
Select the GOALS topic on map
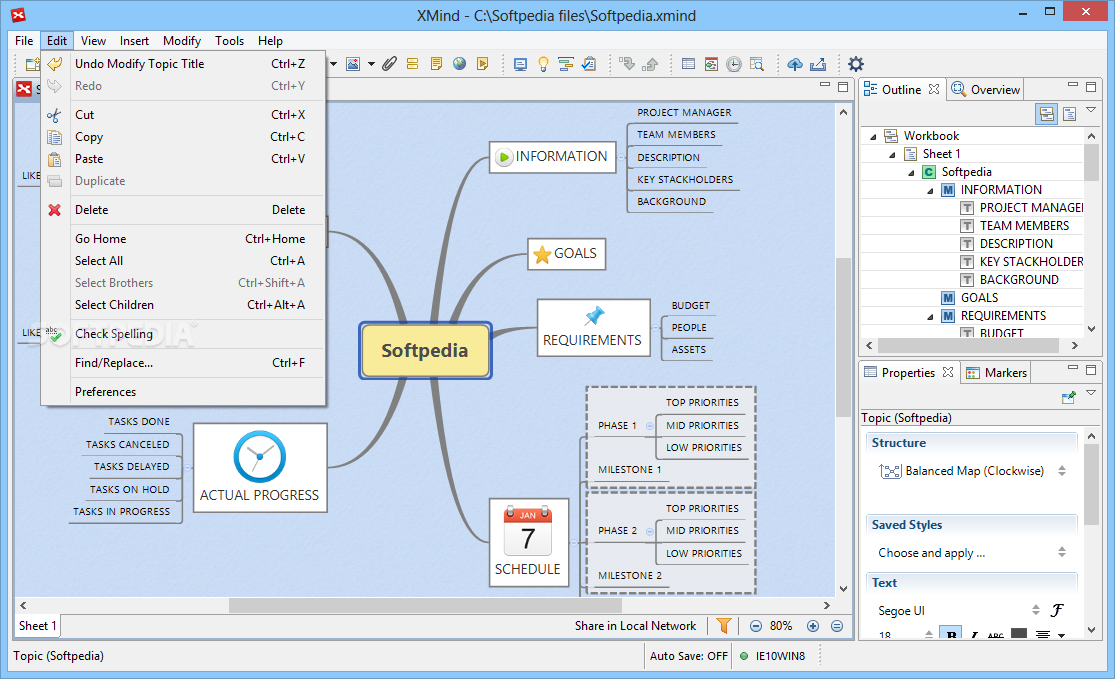pyautogui.click(x=567, y=254)
